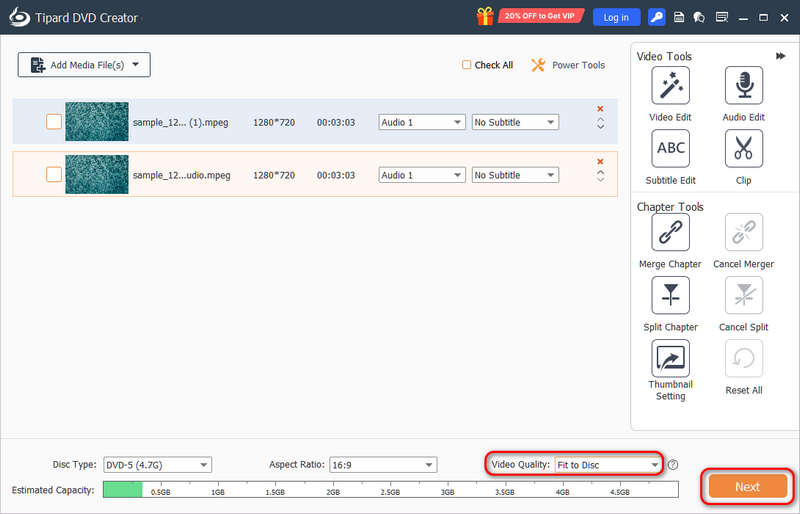Check the sample_12... (1).mpeg file checkbox
Viewport: 800px width, 514px height.
(x=54, y=122)
